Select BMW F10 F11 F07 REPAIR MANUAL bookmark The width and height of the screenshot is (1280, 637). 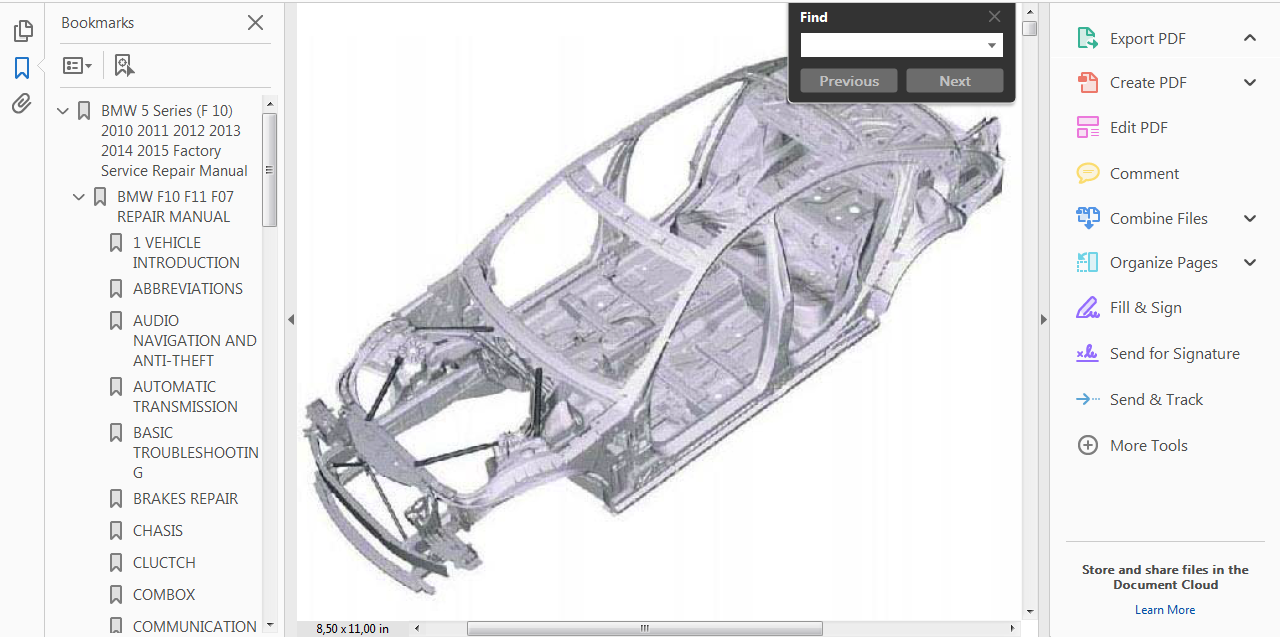click(175, 206)
